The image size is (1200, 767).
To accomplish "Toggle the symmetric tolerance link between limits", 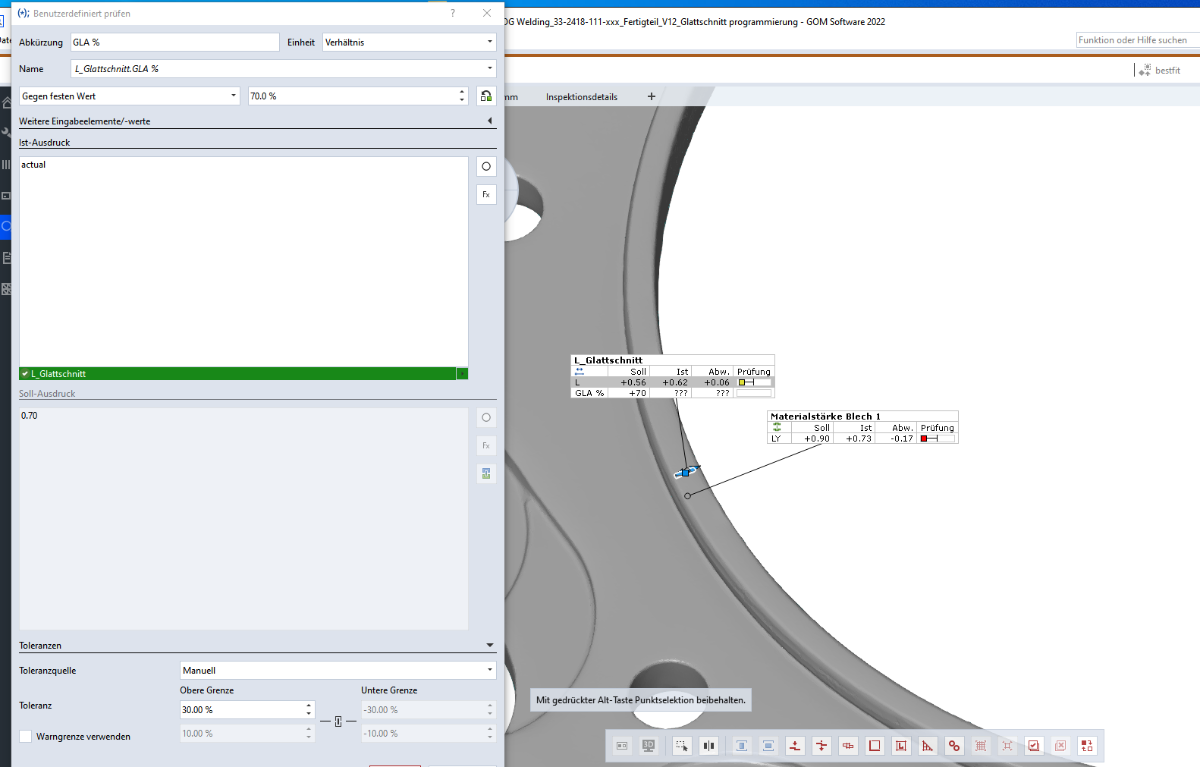I will [338, 722].
